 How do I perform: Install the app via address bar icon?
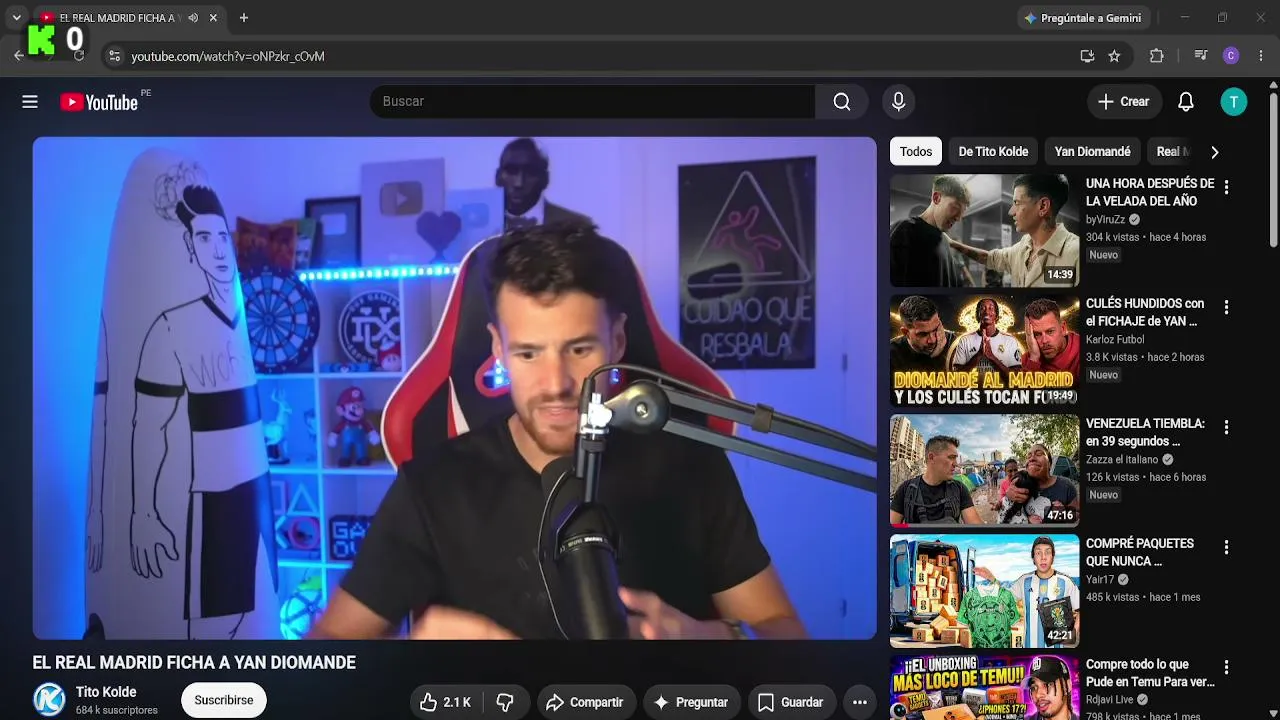[1087, 56]
